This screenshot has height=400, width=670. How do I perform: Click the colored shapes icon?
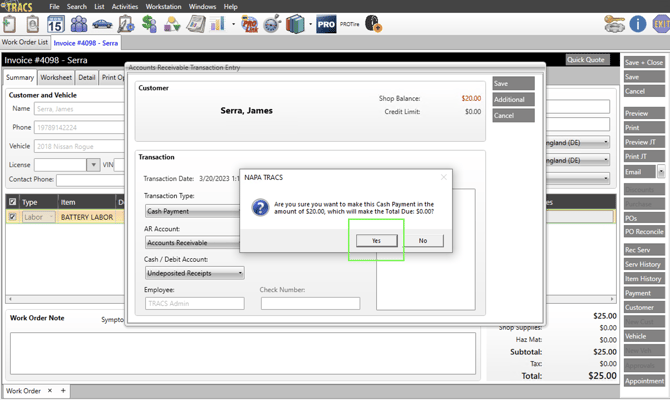click(172, 24)
